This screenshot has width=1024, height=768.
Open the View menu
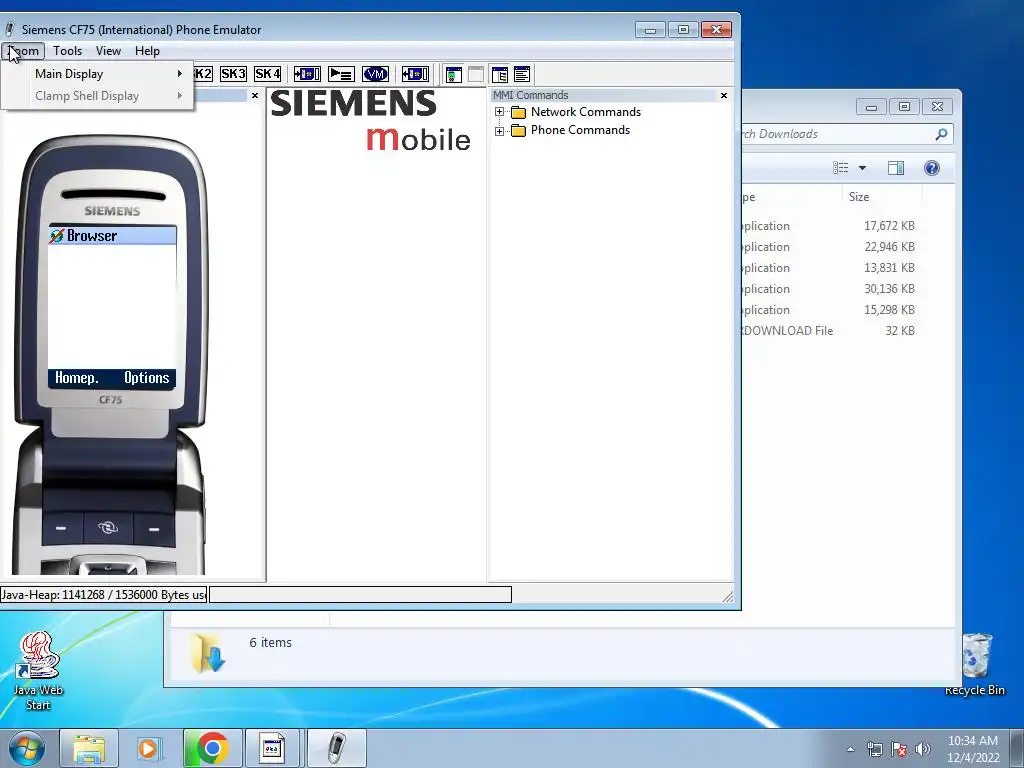[108, 51]
